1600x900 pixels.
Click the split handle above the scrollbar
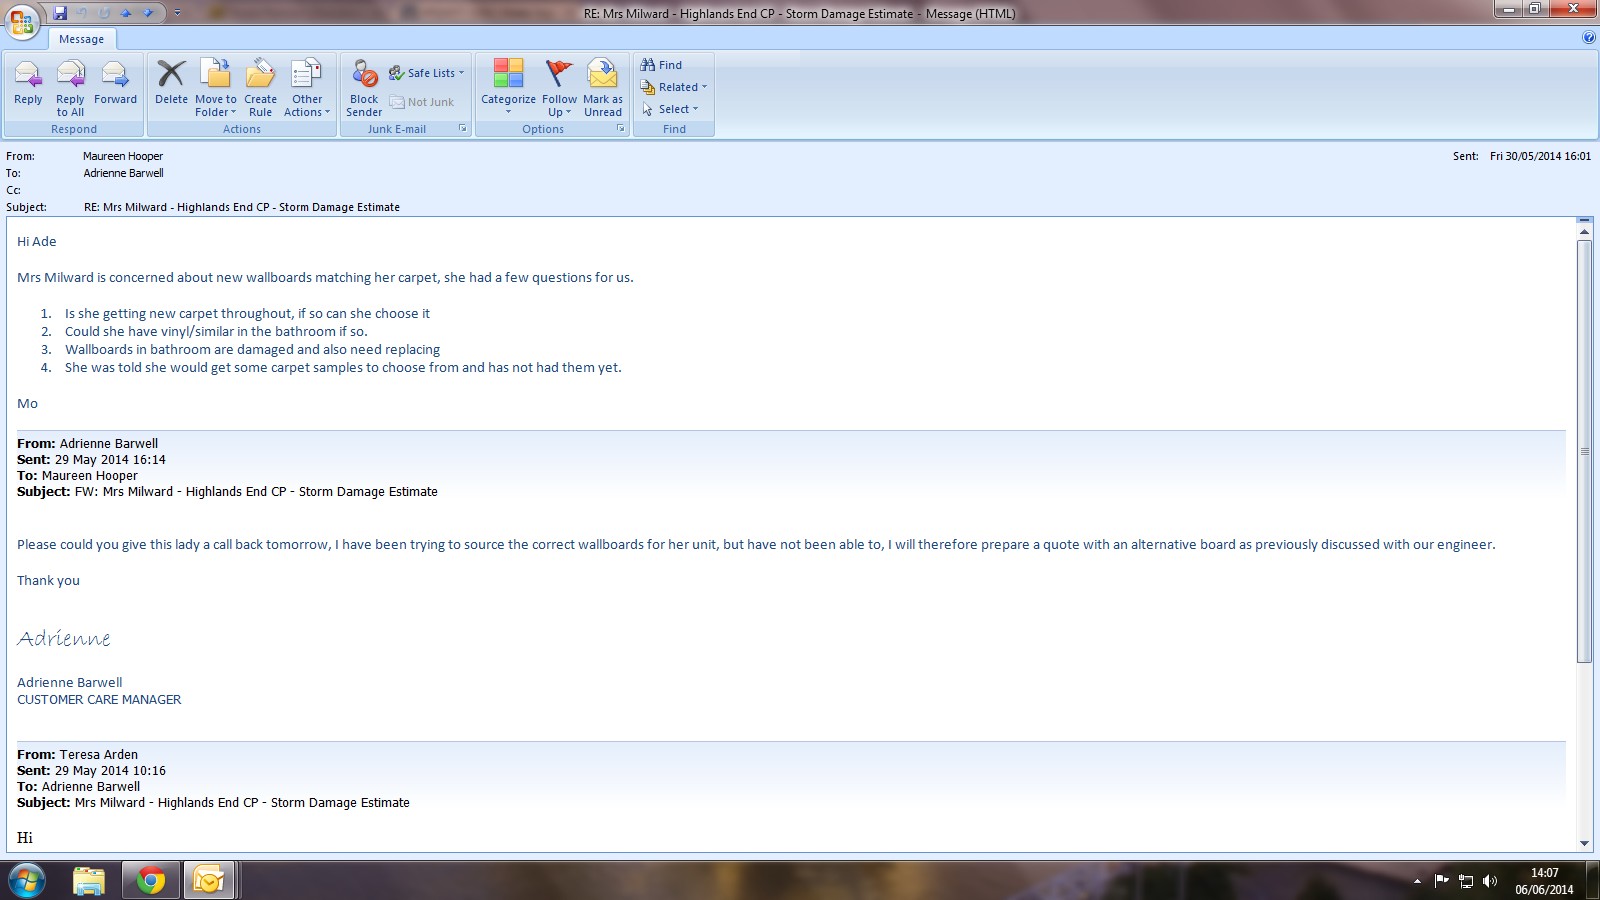(x=1584, y=219)
